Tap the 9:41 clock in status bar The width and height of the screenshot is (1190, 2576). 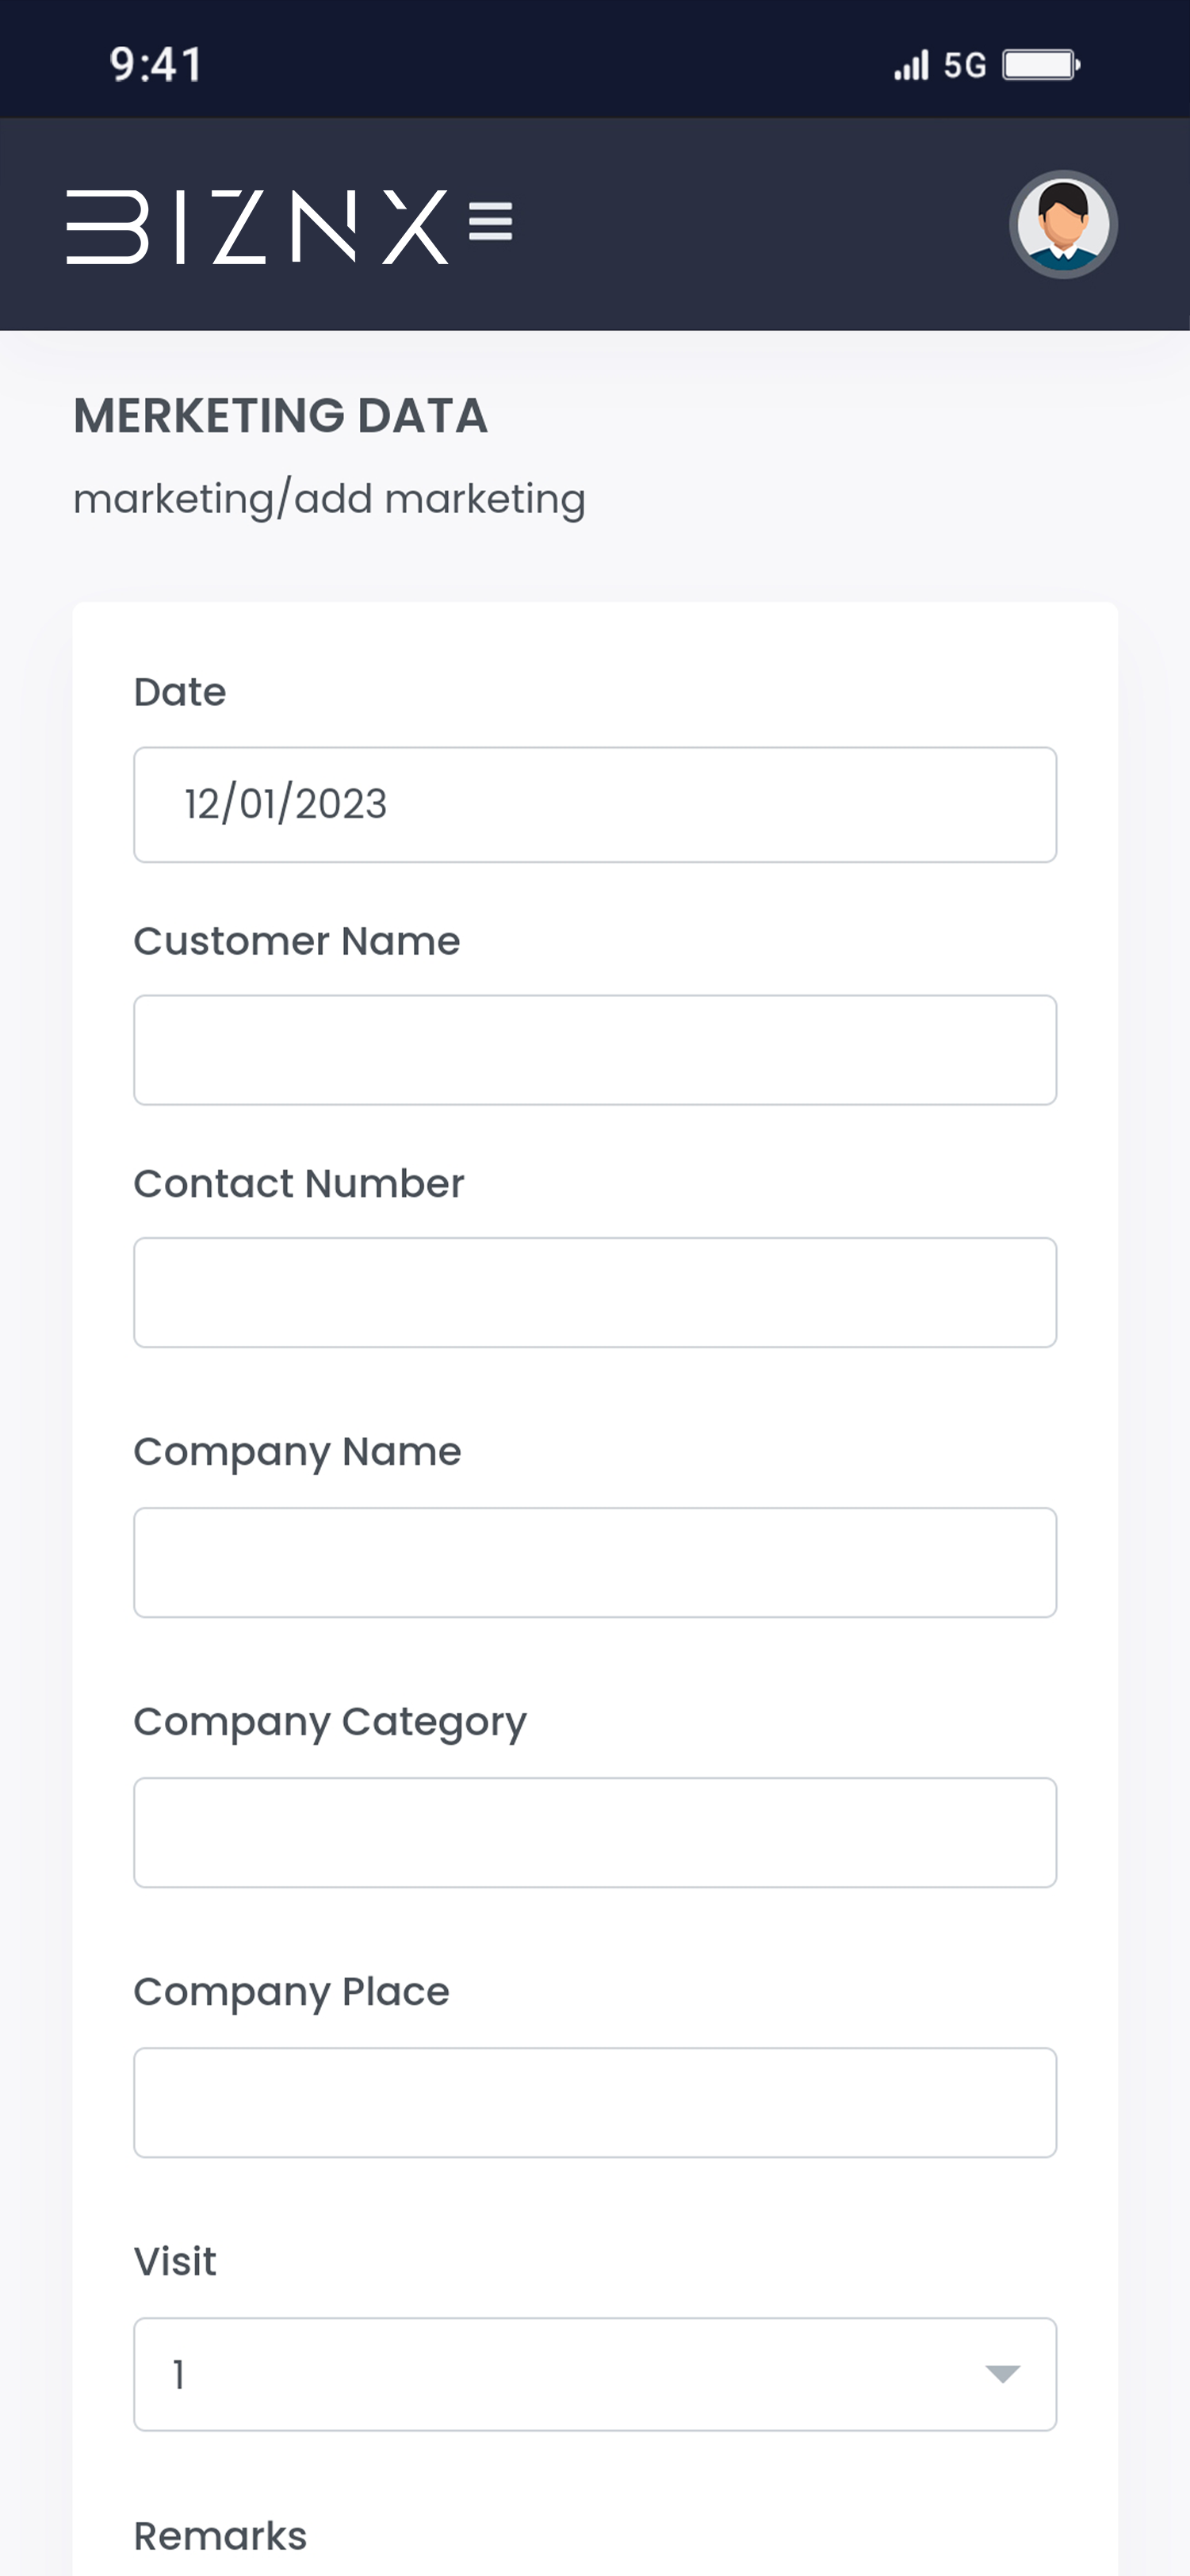[156, 65]
